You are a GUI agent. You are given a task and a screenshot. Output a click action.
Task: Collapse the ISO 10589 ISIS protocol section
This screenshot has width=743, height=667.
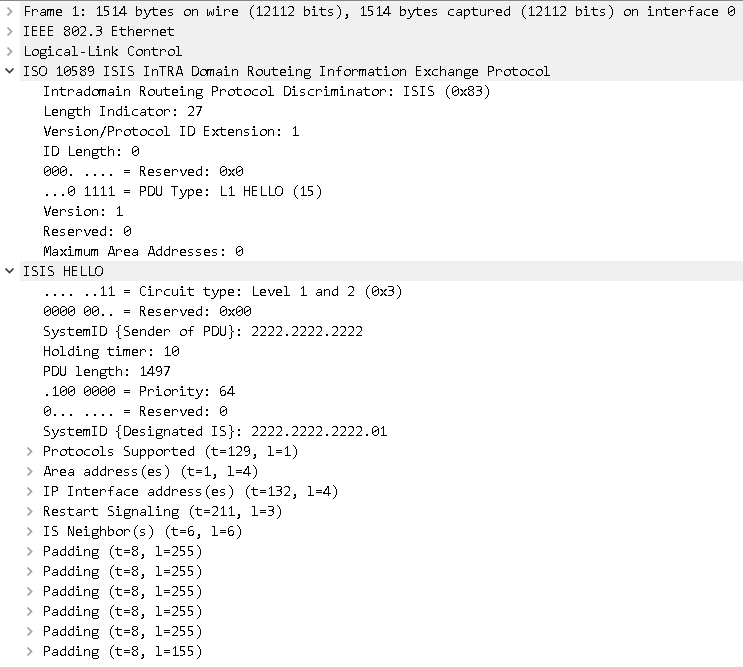10,71
